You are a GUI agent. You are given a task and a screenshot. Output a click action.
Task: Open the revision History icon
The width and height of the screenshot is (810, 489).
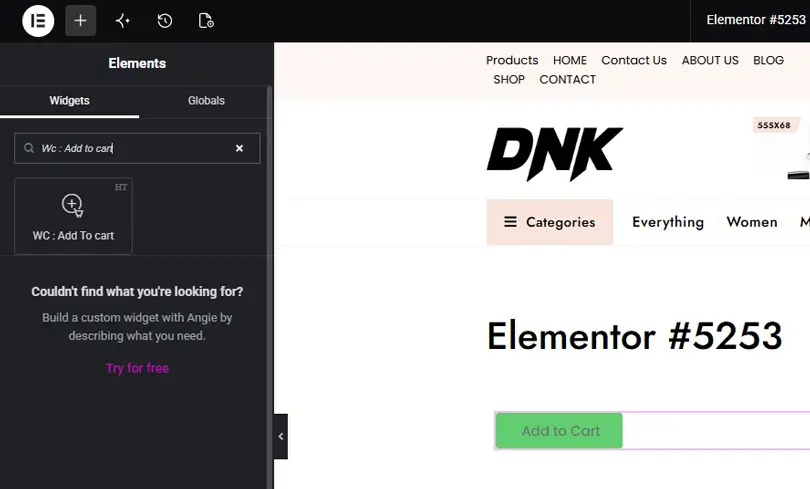point(164,21)
